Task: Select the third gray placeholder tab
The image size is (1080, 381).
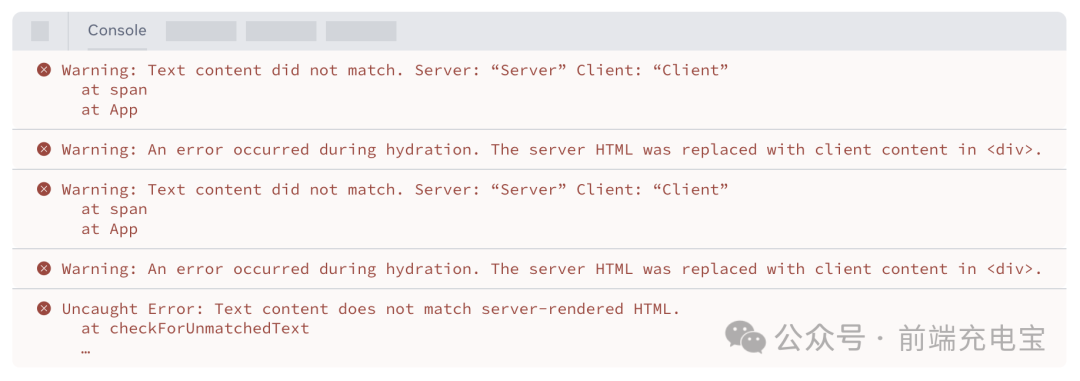Action: coord(361,31)
